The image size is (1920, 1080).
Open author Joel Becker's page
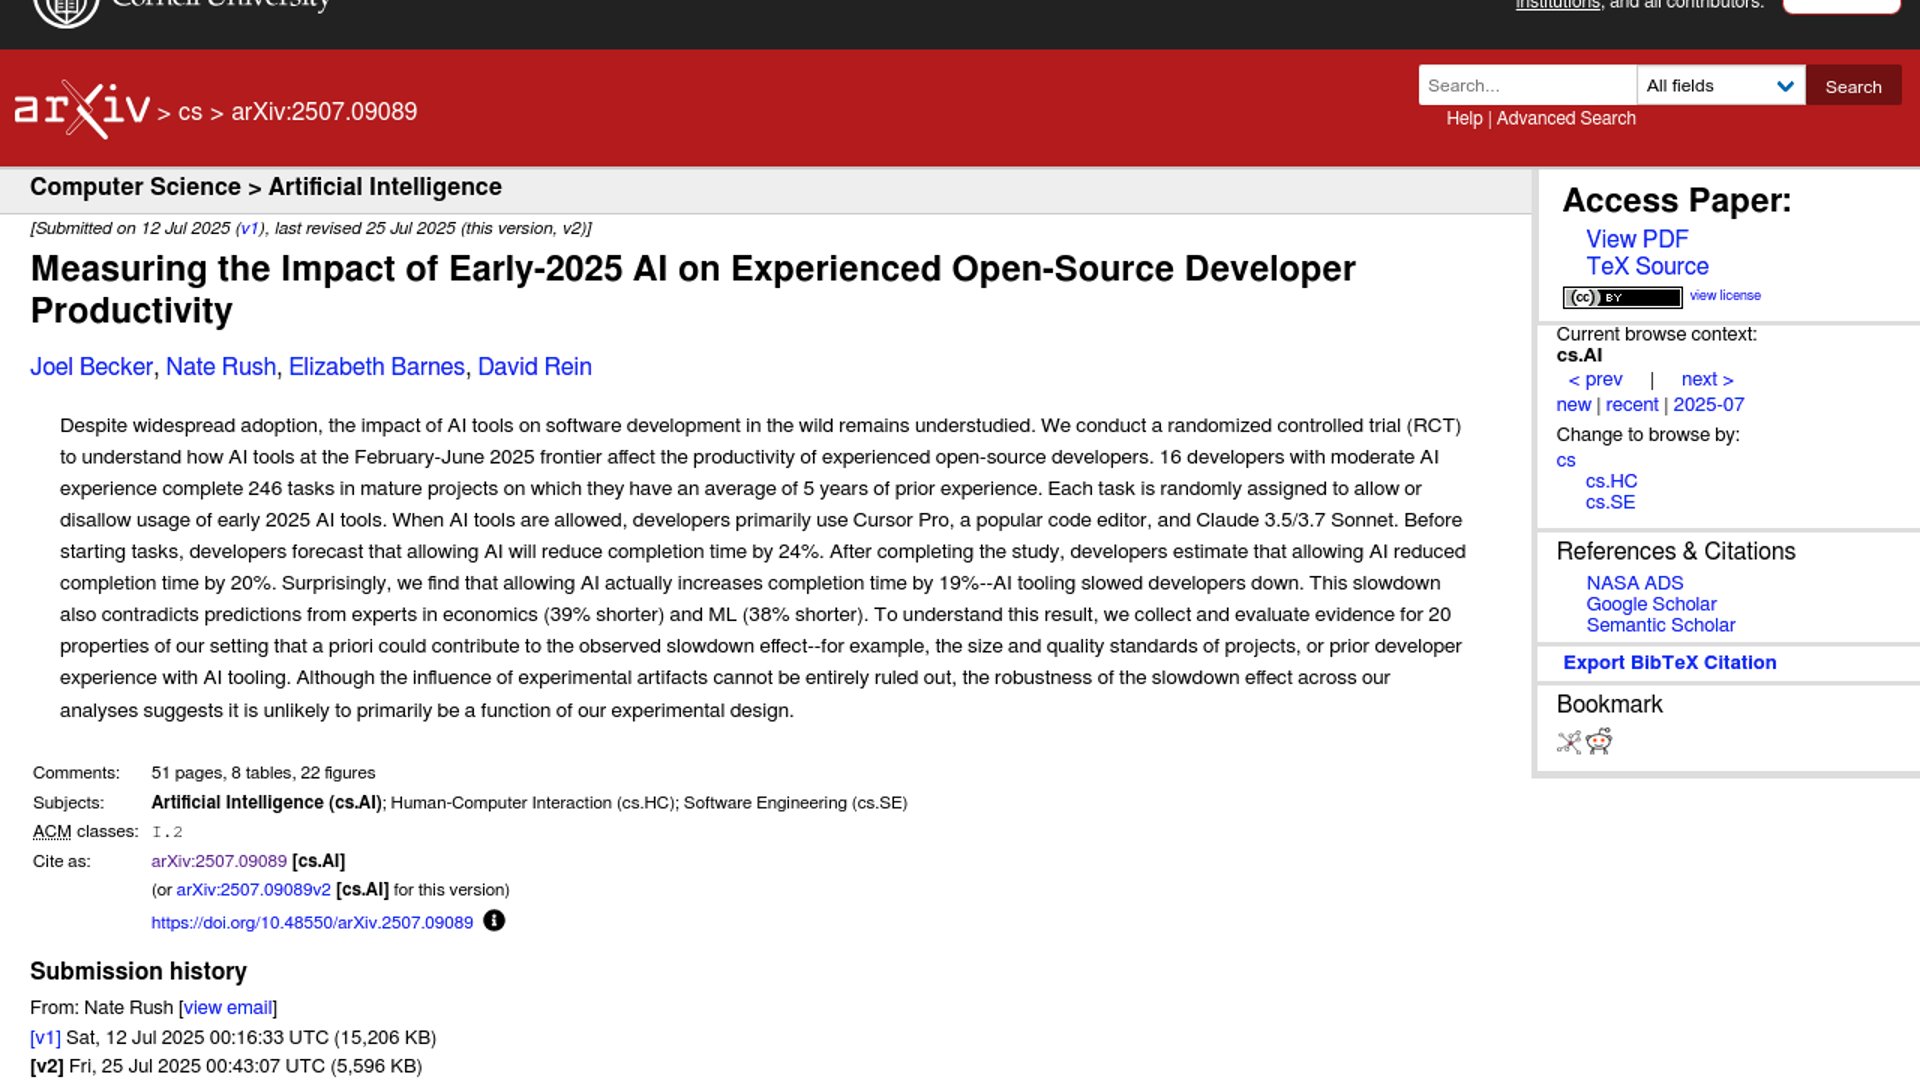(x=91, y=367)
